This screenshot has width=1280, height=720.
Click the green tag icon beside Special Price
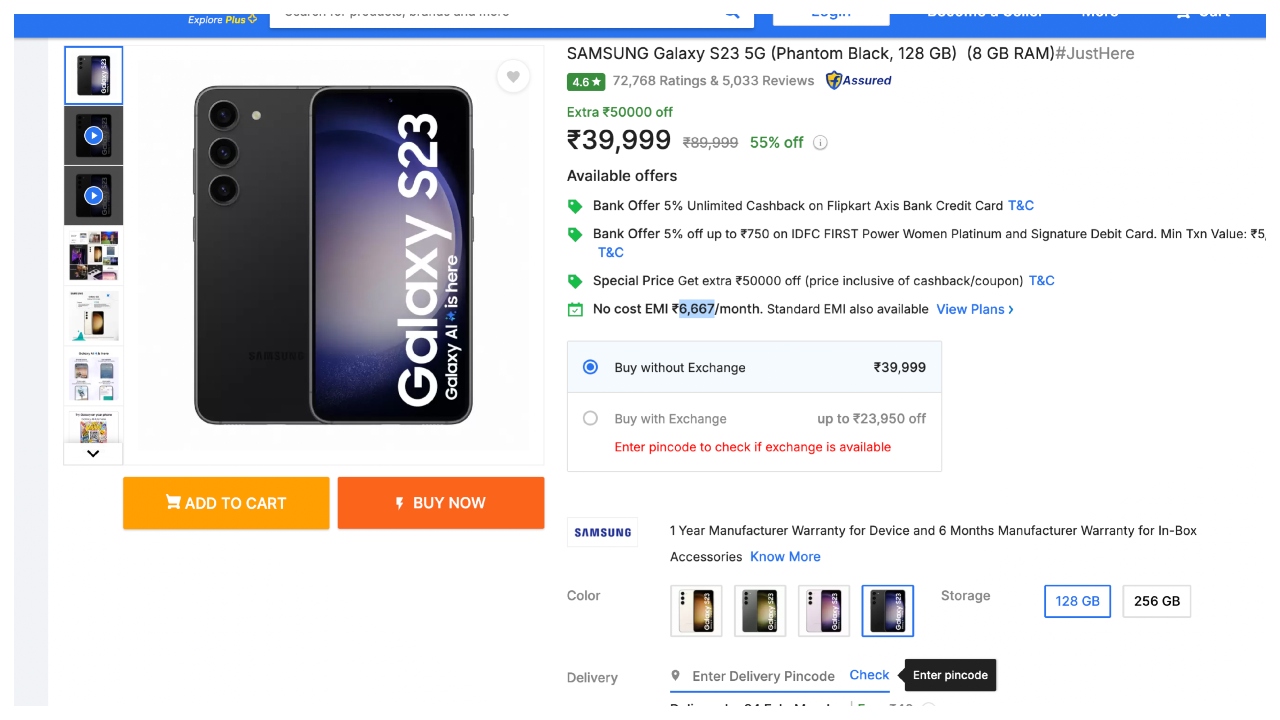click(x=575, y=281)
